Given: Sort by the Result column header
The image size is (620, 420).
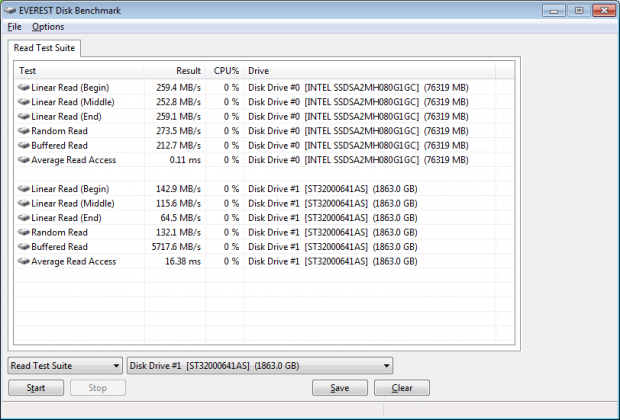Looking at the screenshot, I should [x=175, y=71].
